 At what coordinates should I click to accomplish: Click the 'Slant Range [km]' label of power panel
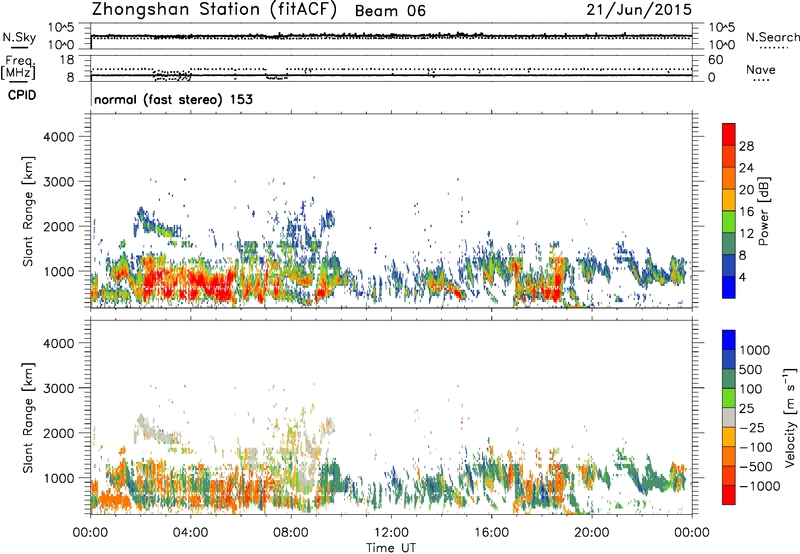(x=28, y=211)
